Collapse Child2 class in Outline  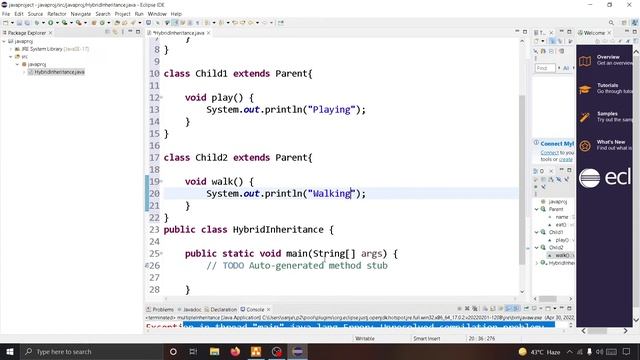coord(537,248)
